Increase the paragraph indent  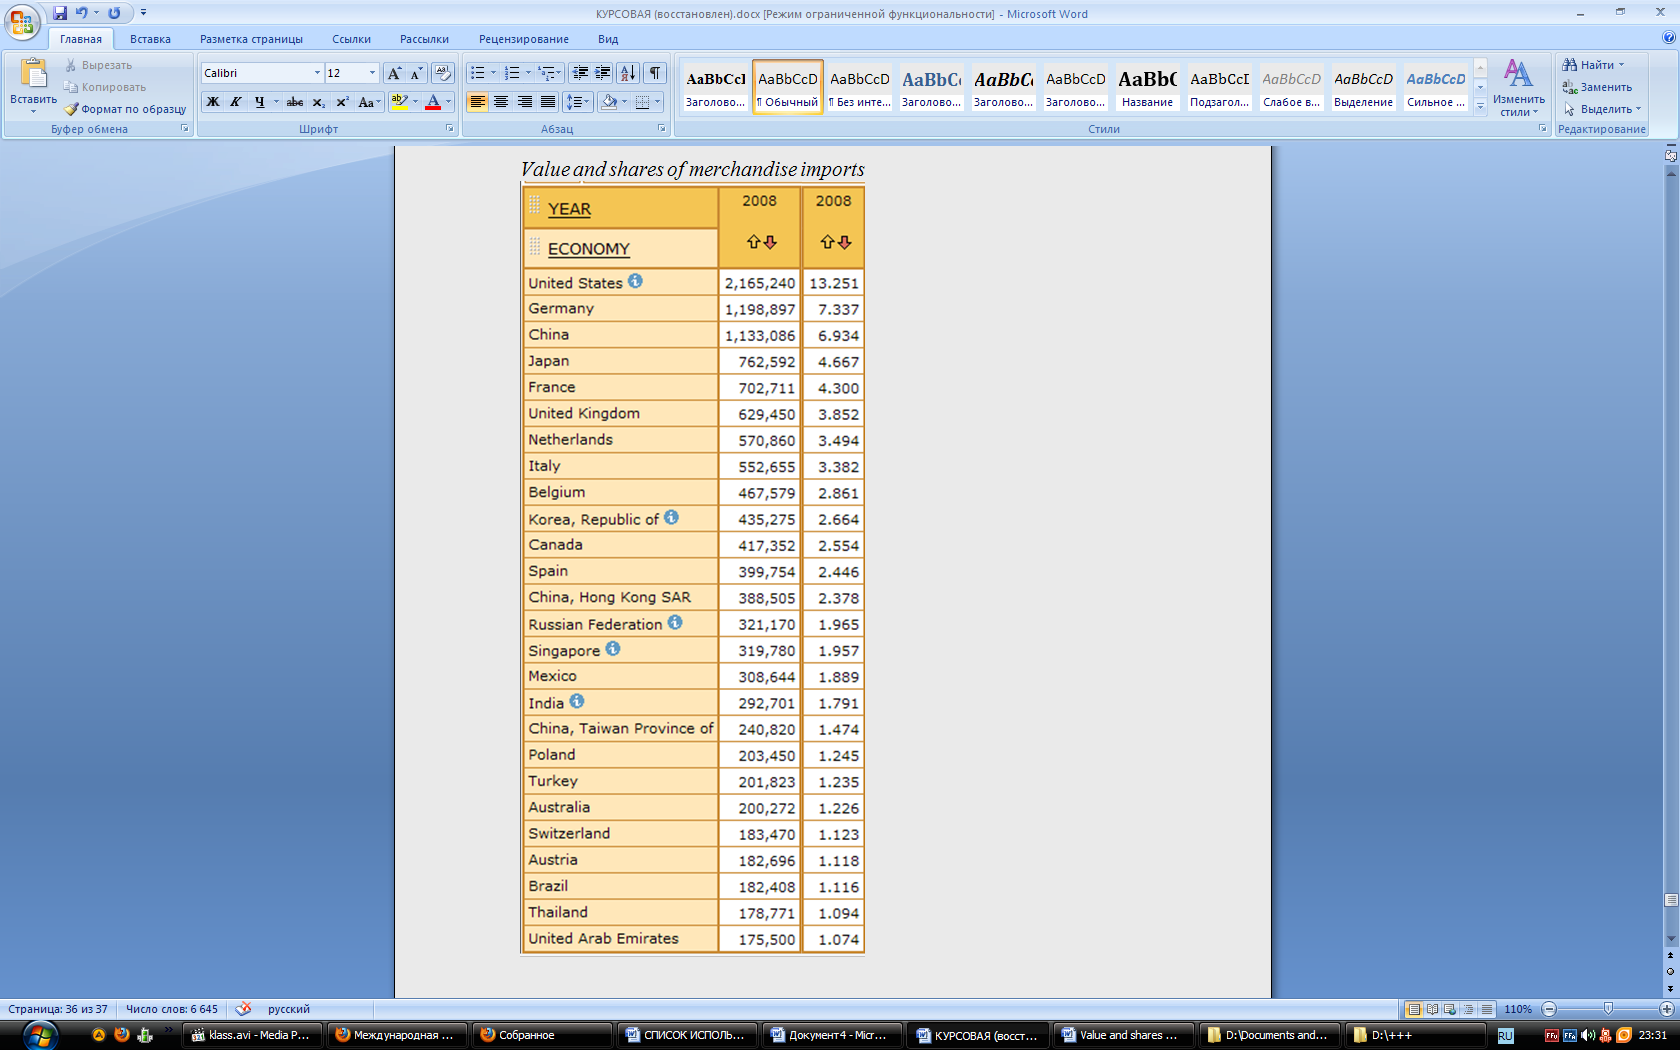[x=602, y=73]
